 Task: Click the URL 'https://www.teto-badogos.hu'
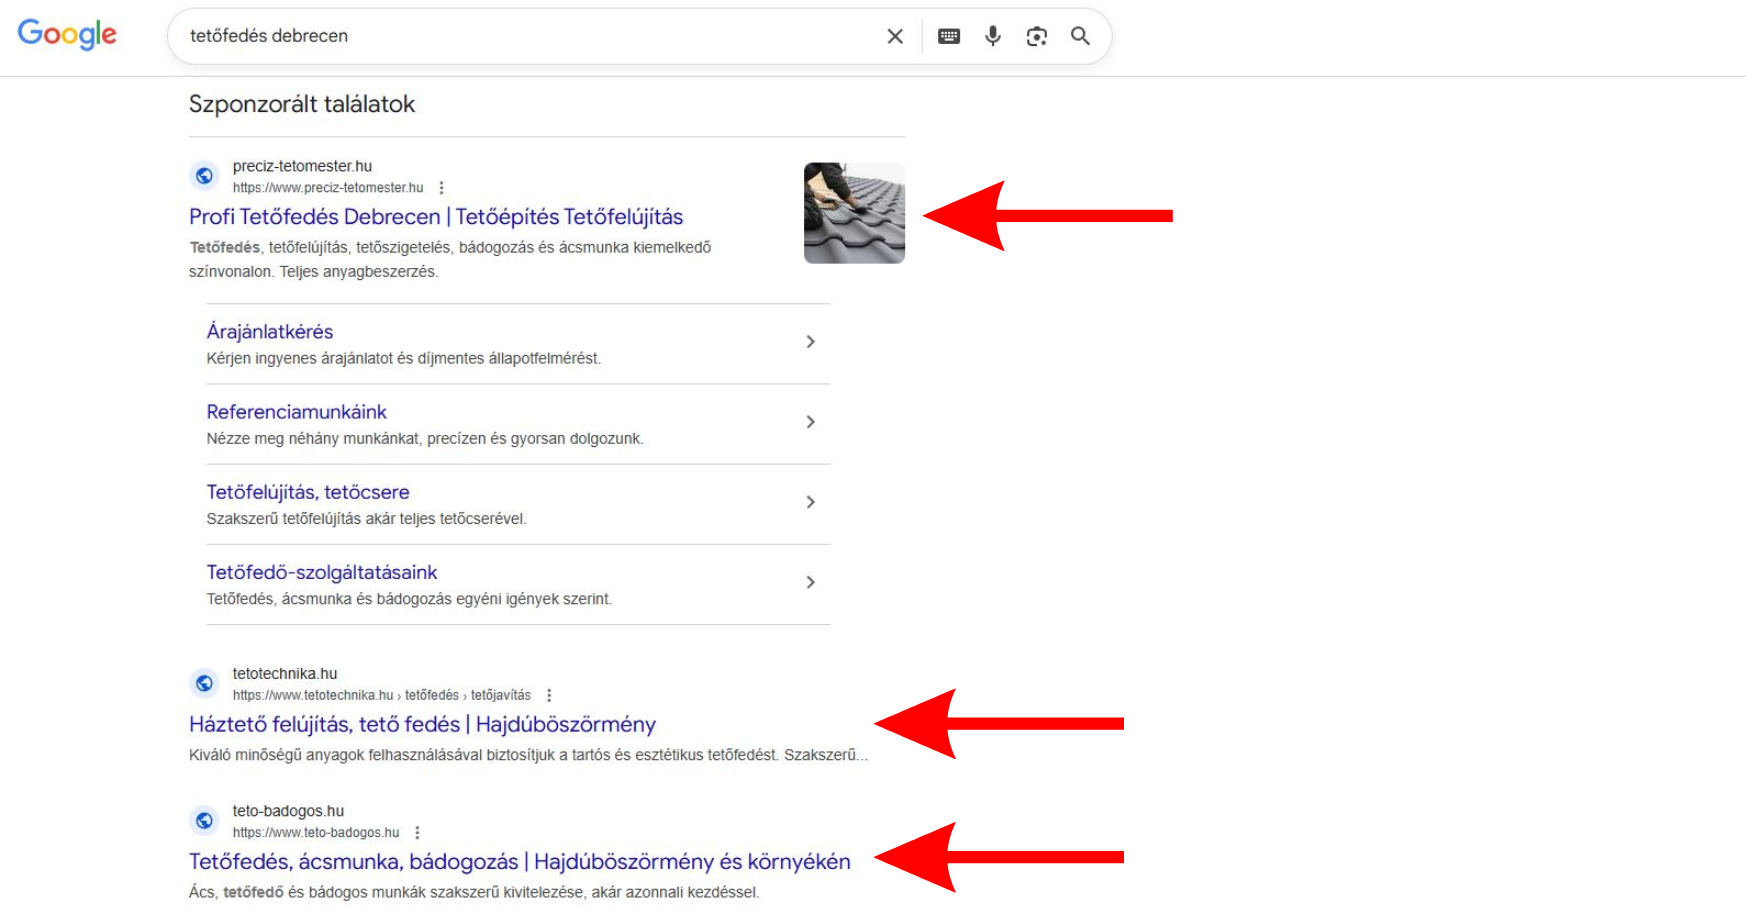316,833
